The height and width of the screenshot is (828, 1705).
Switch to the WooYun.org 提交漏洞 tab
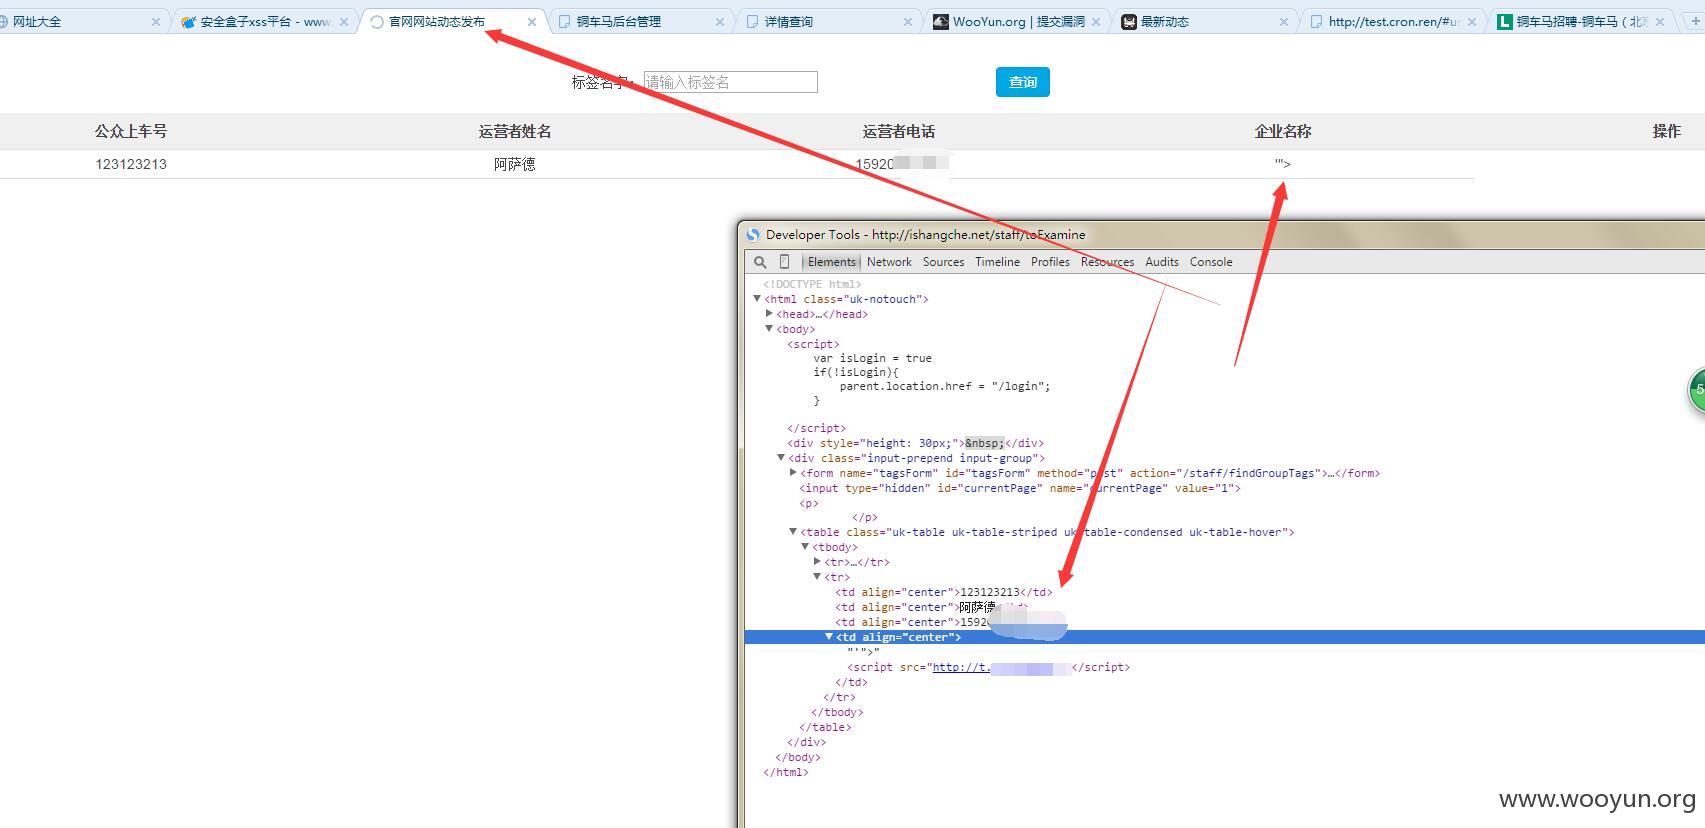pyautogui.click(x=1016, y=21)
